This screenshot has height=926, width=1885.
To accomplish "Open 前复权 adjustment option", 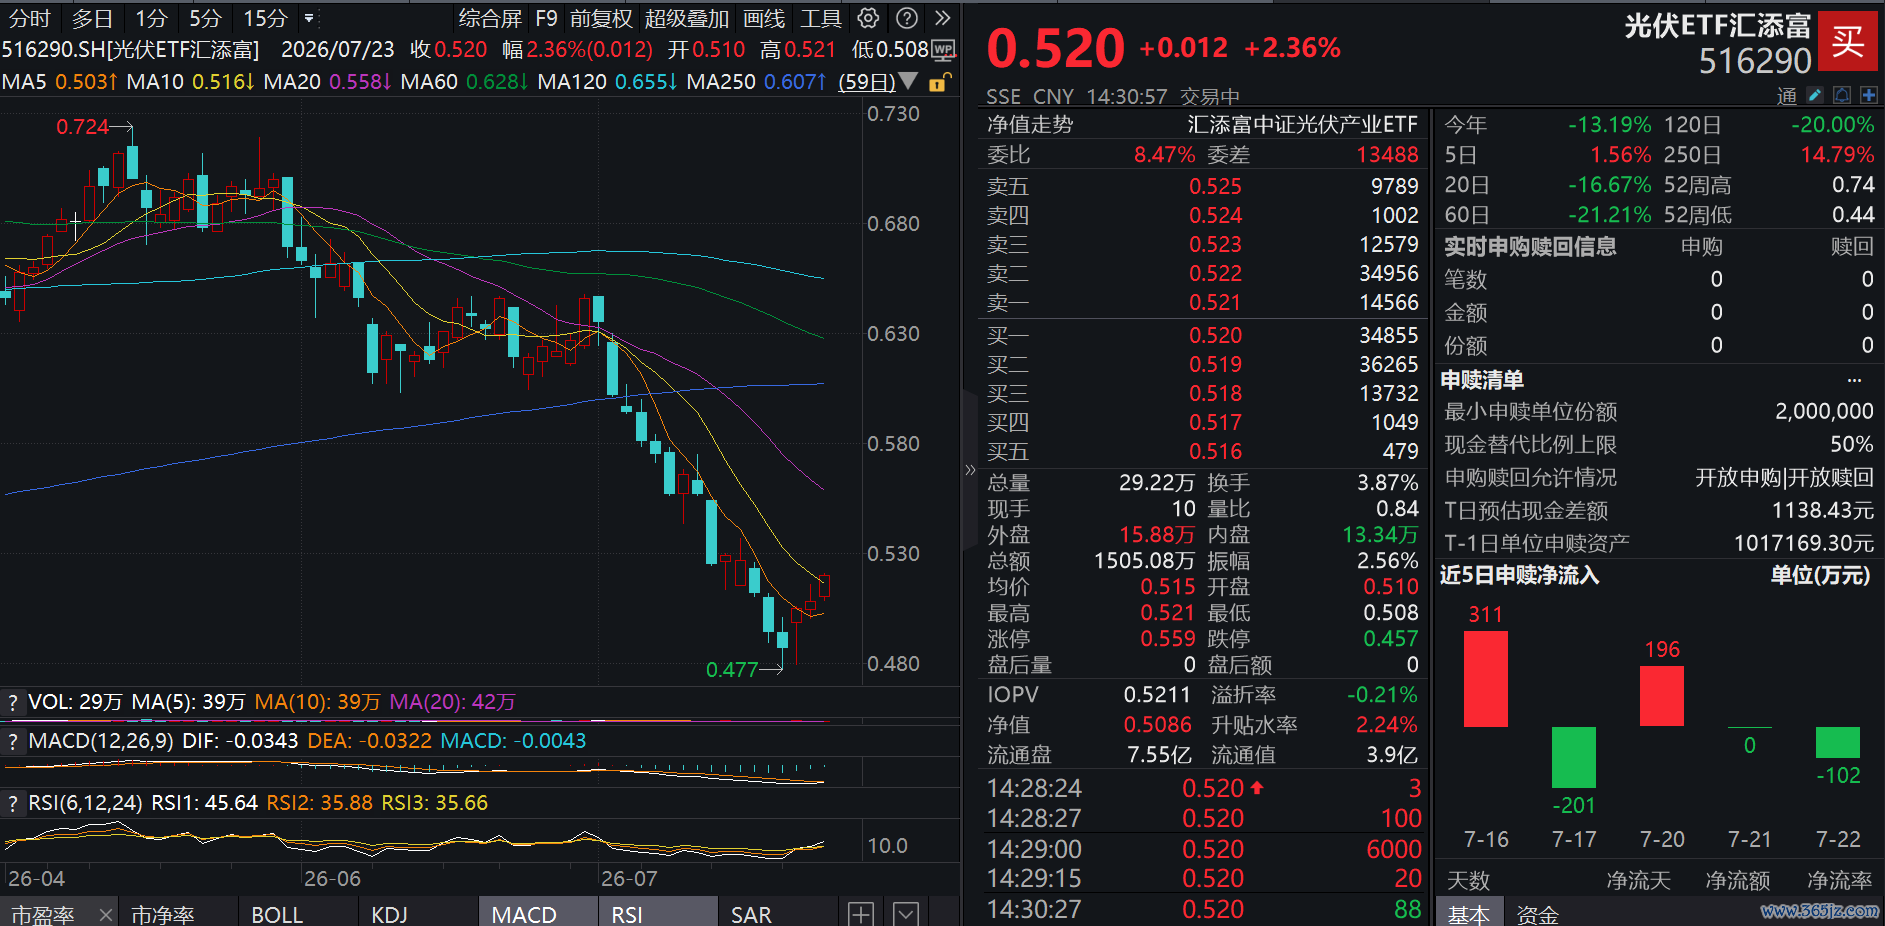I will tap(601, 18).
